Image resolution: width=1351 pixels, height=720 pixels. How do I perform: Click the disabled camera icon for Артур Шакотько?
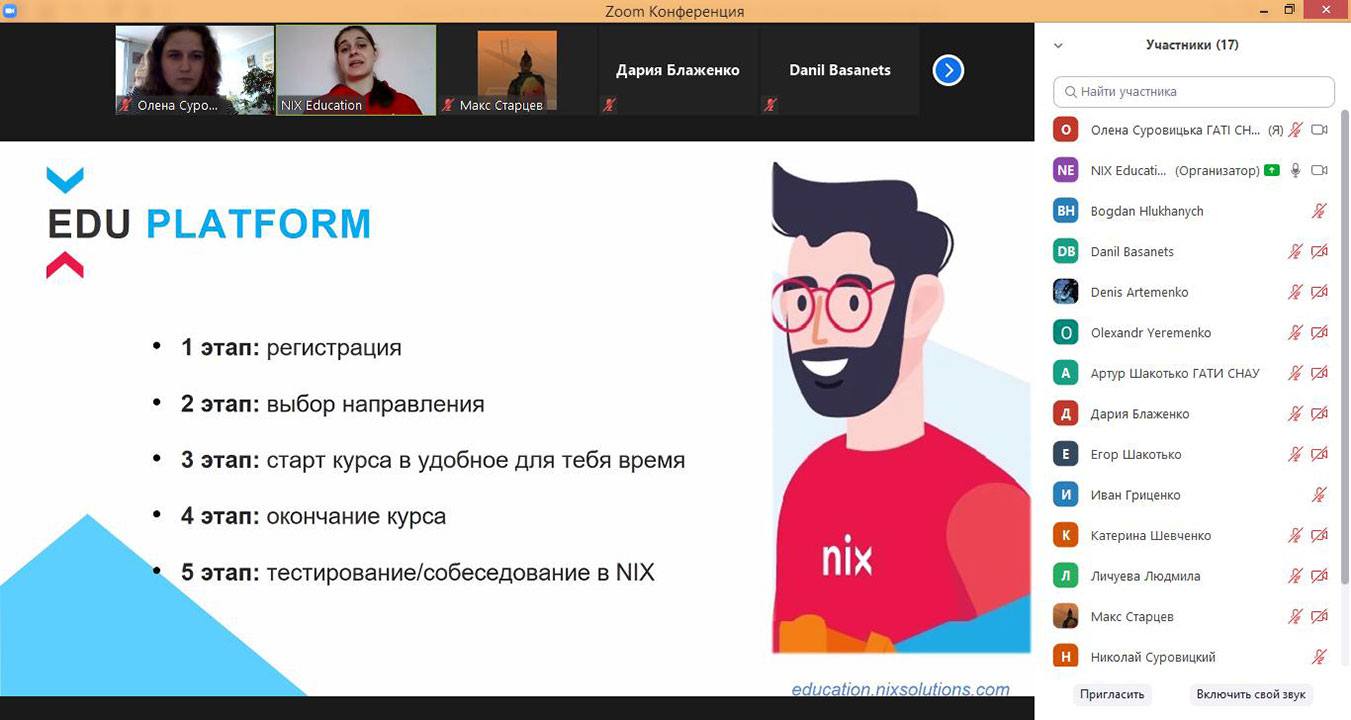tap(1319, 373)
